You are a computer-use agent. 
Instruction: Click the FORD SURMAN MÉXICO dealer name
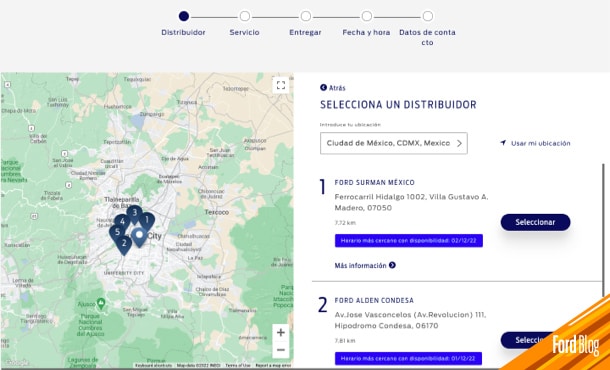click(375, 182)
